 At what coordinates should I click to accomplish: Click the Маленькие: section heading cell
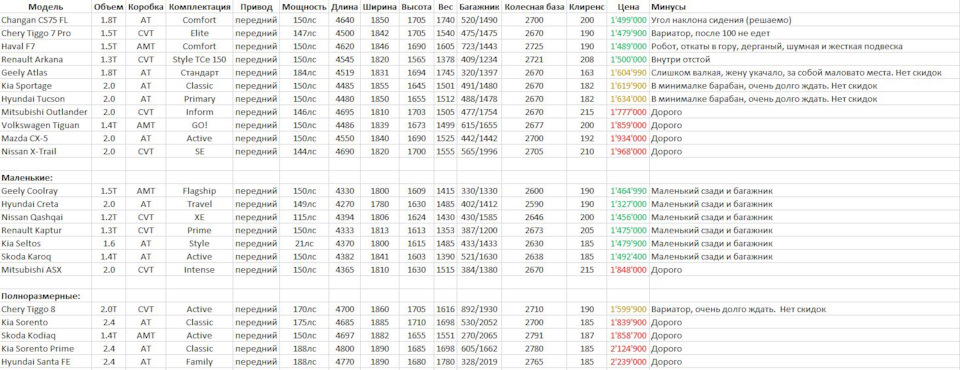[x=45, y=178]
